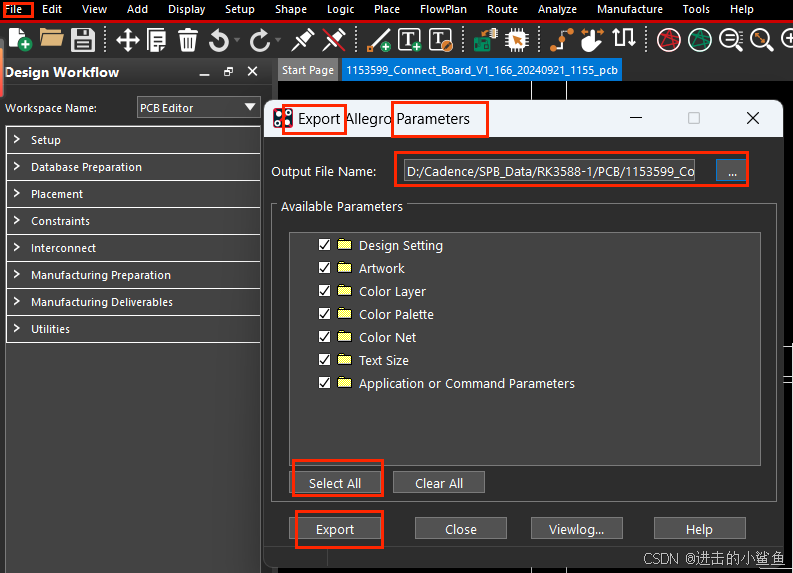Switch to the 1153599_Connect_Board pcb tab
The height and width of the screenshot is (573, 793).
(x=481, y=70)
